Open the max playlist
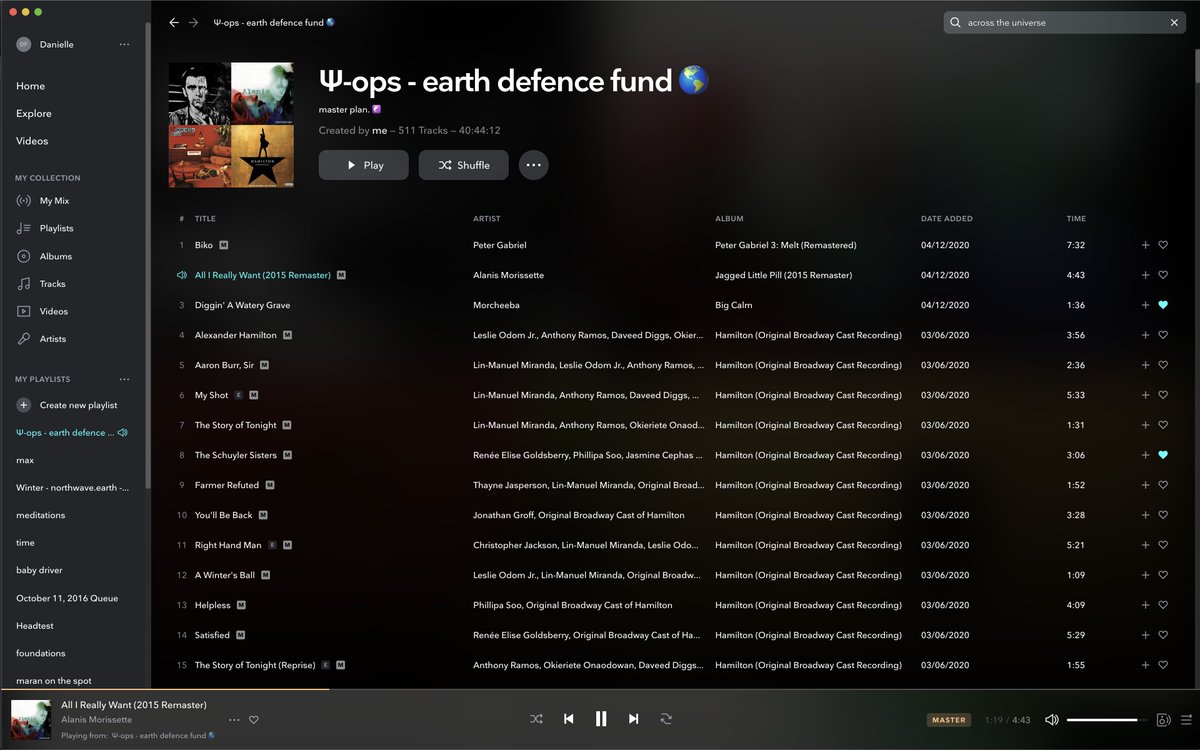 [x=25, y=460]
